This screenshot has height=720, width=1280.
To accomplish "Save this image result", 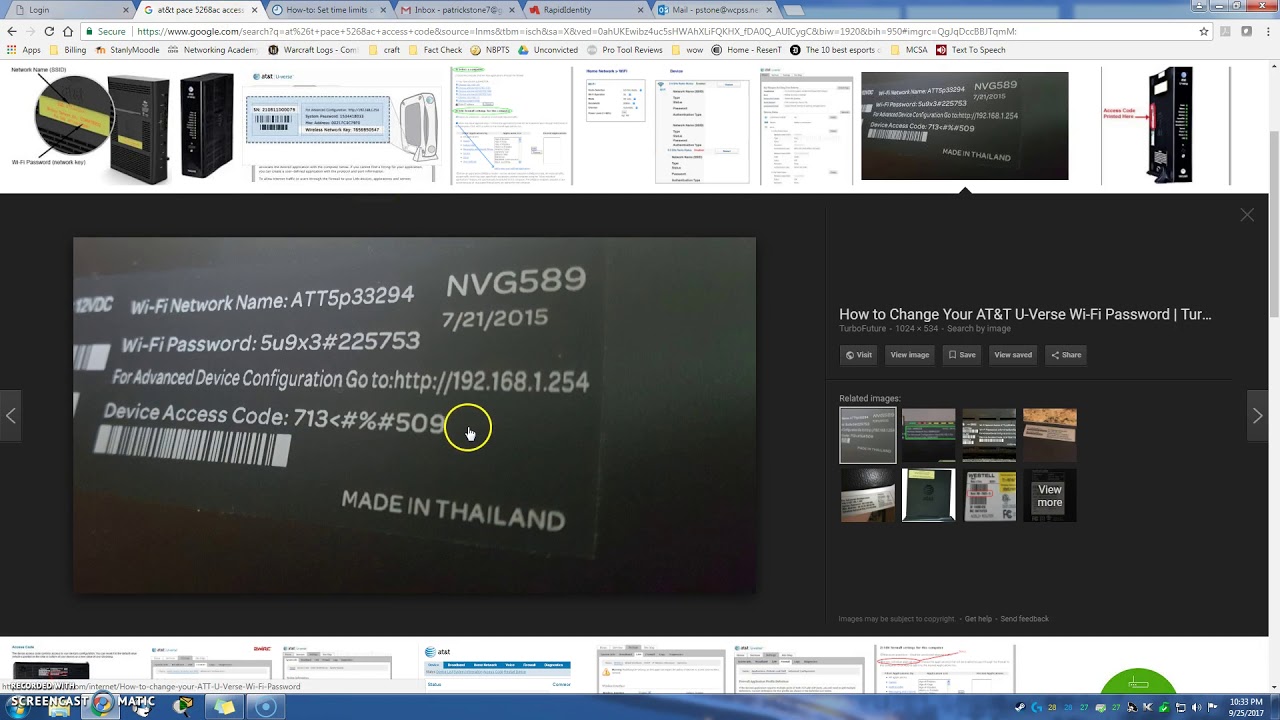I will click(x=962, y=355).
